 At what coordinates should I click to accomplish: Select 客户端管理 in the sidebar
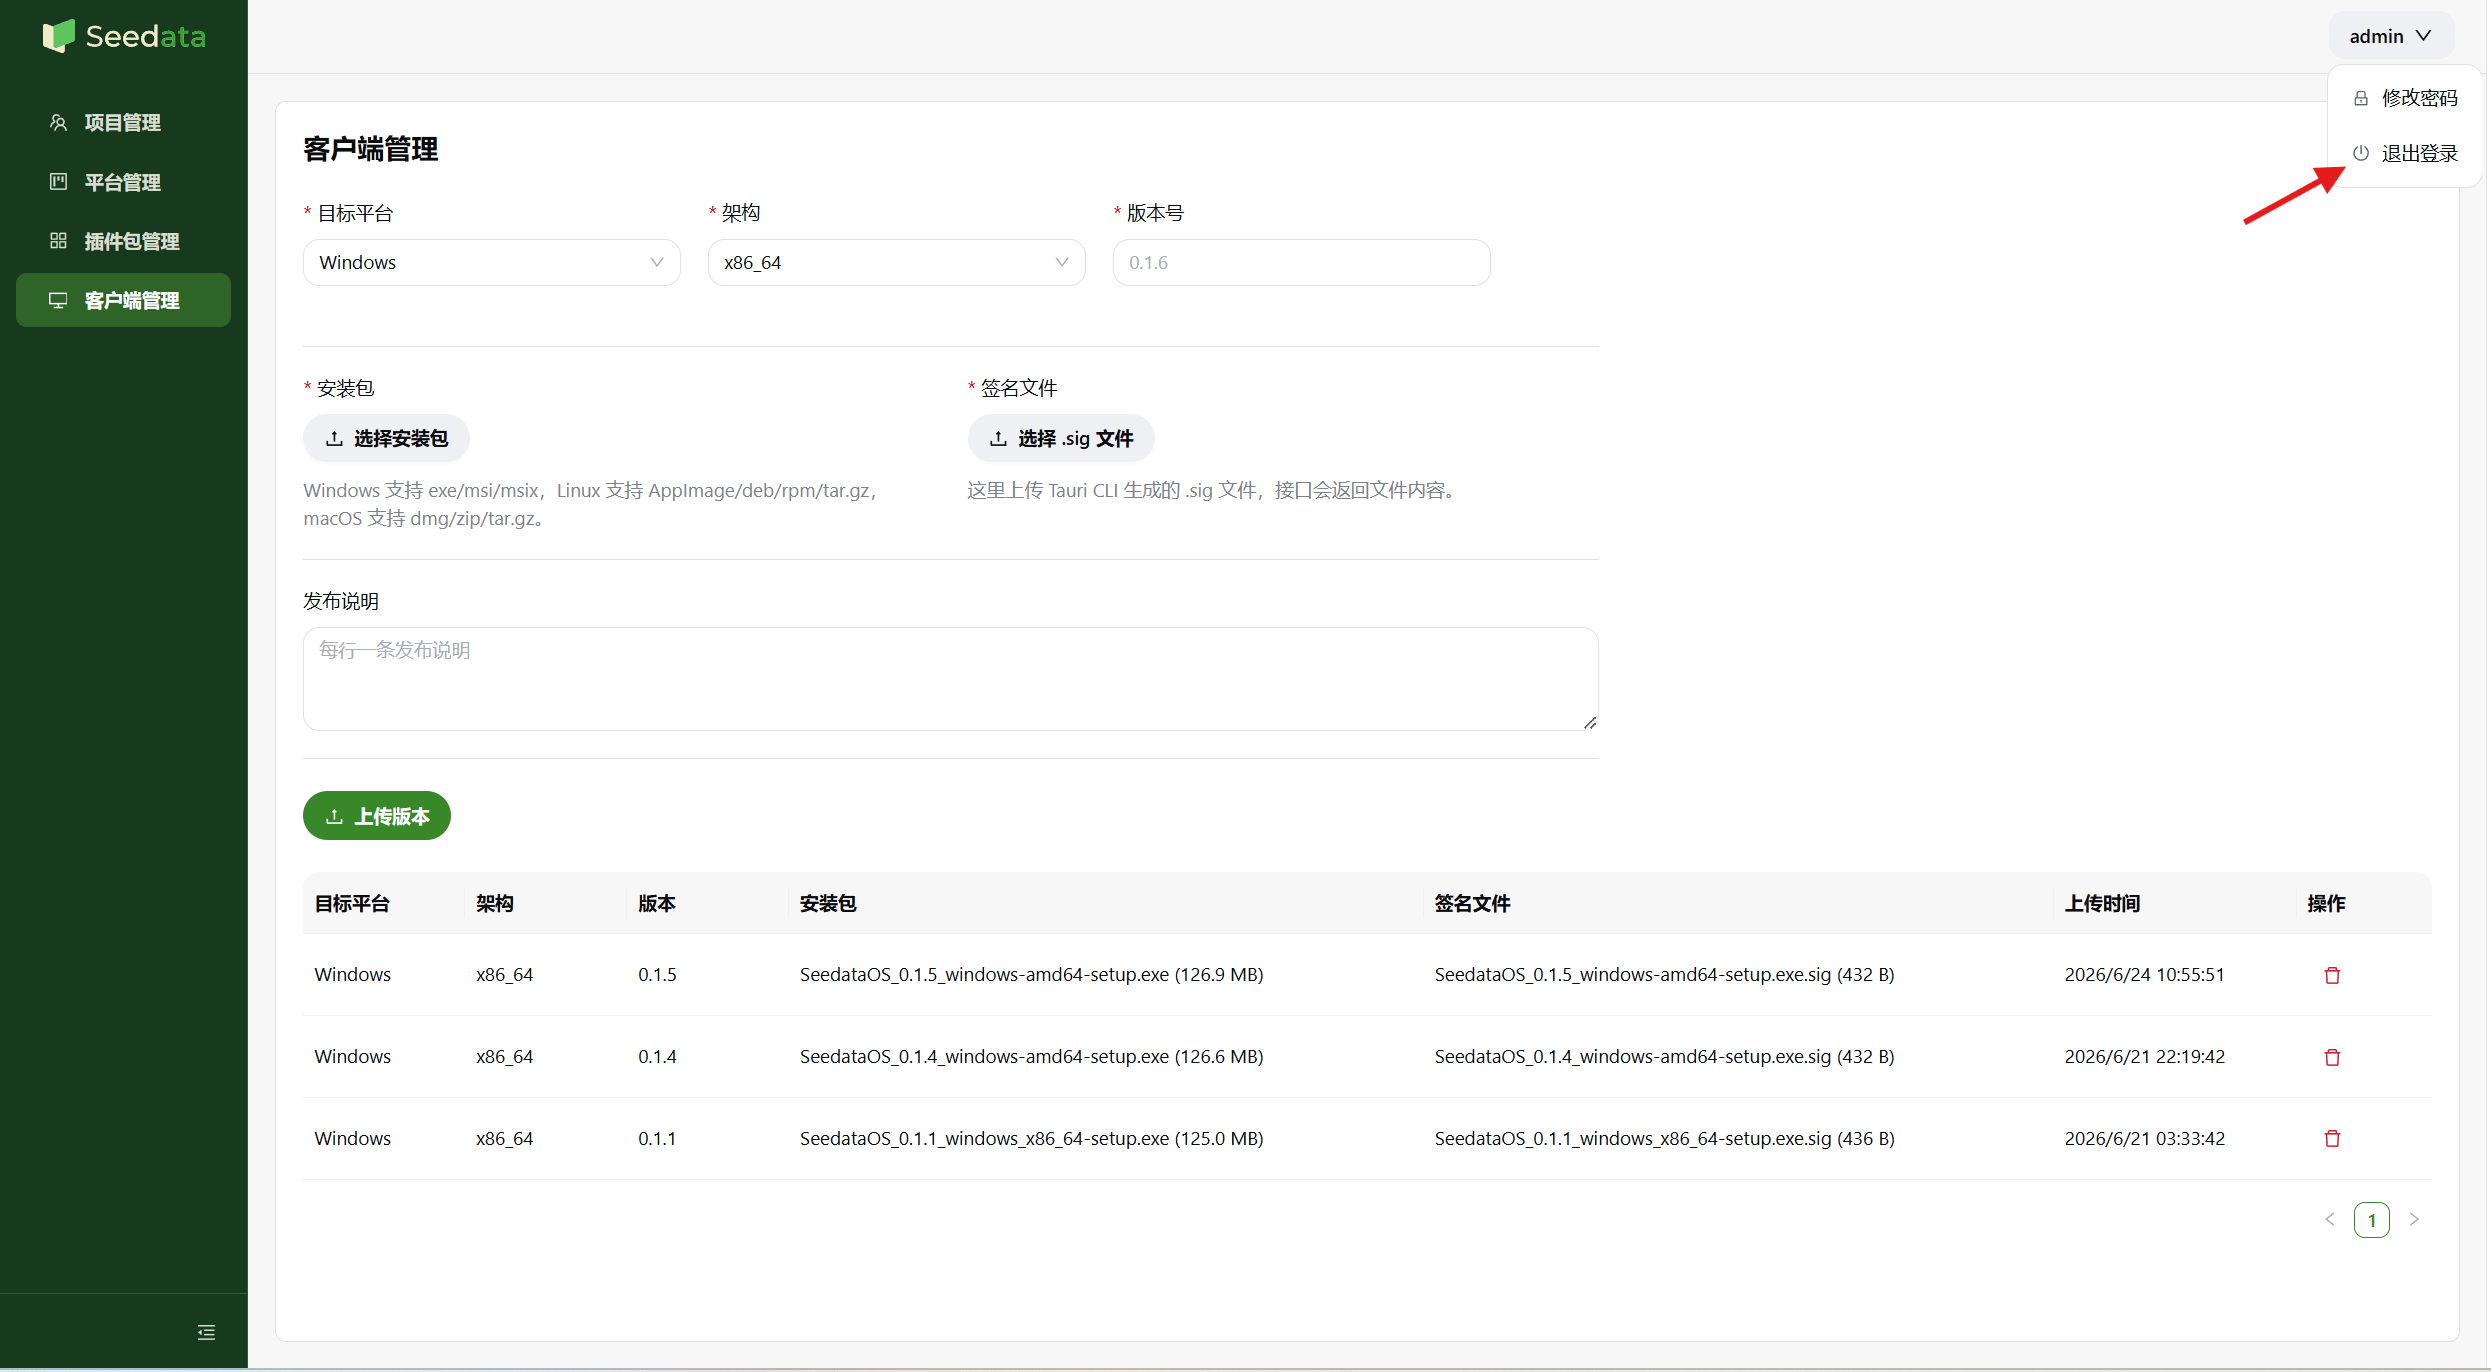tap(123, 300)
